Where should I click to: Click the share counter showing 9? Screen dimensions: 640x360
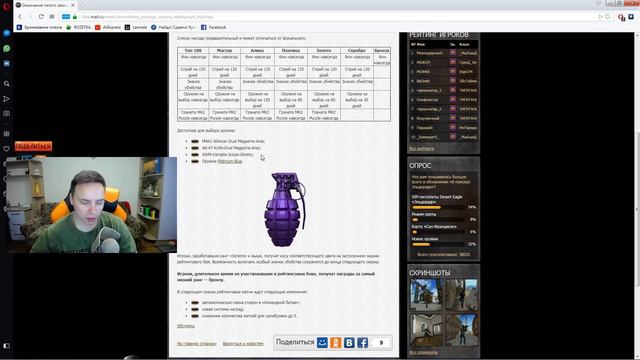tap(381, 342)
